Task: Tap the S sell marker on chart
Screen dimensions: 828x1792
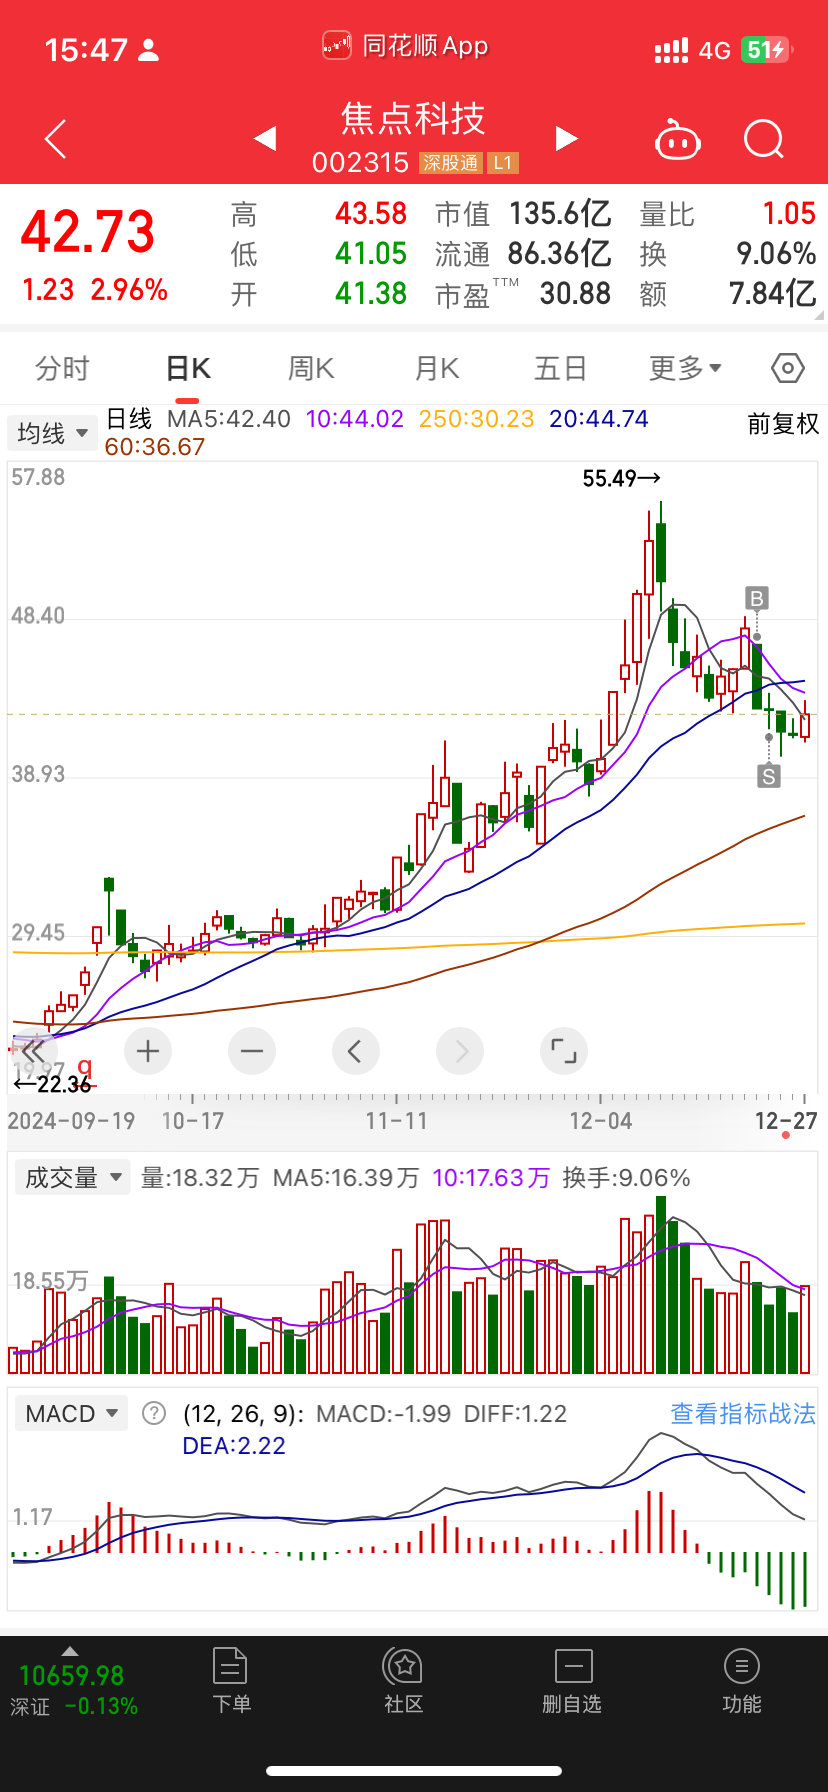Action: [x=768, y=776]
